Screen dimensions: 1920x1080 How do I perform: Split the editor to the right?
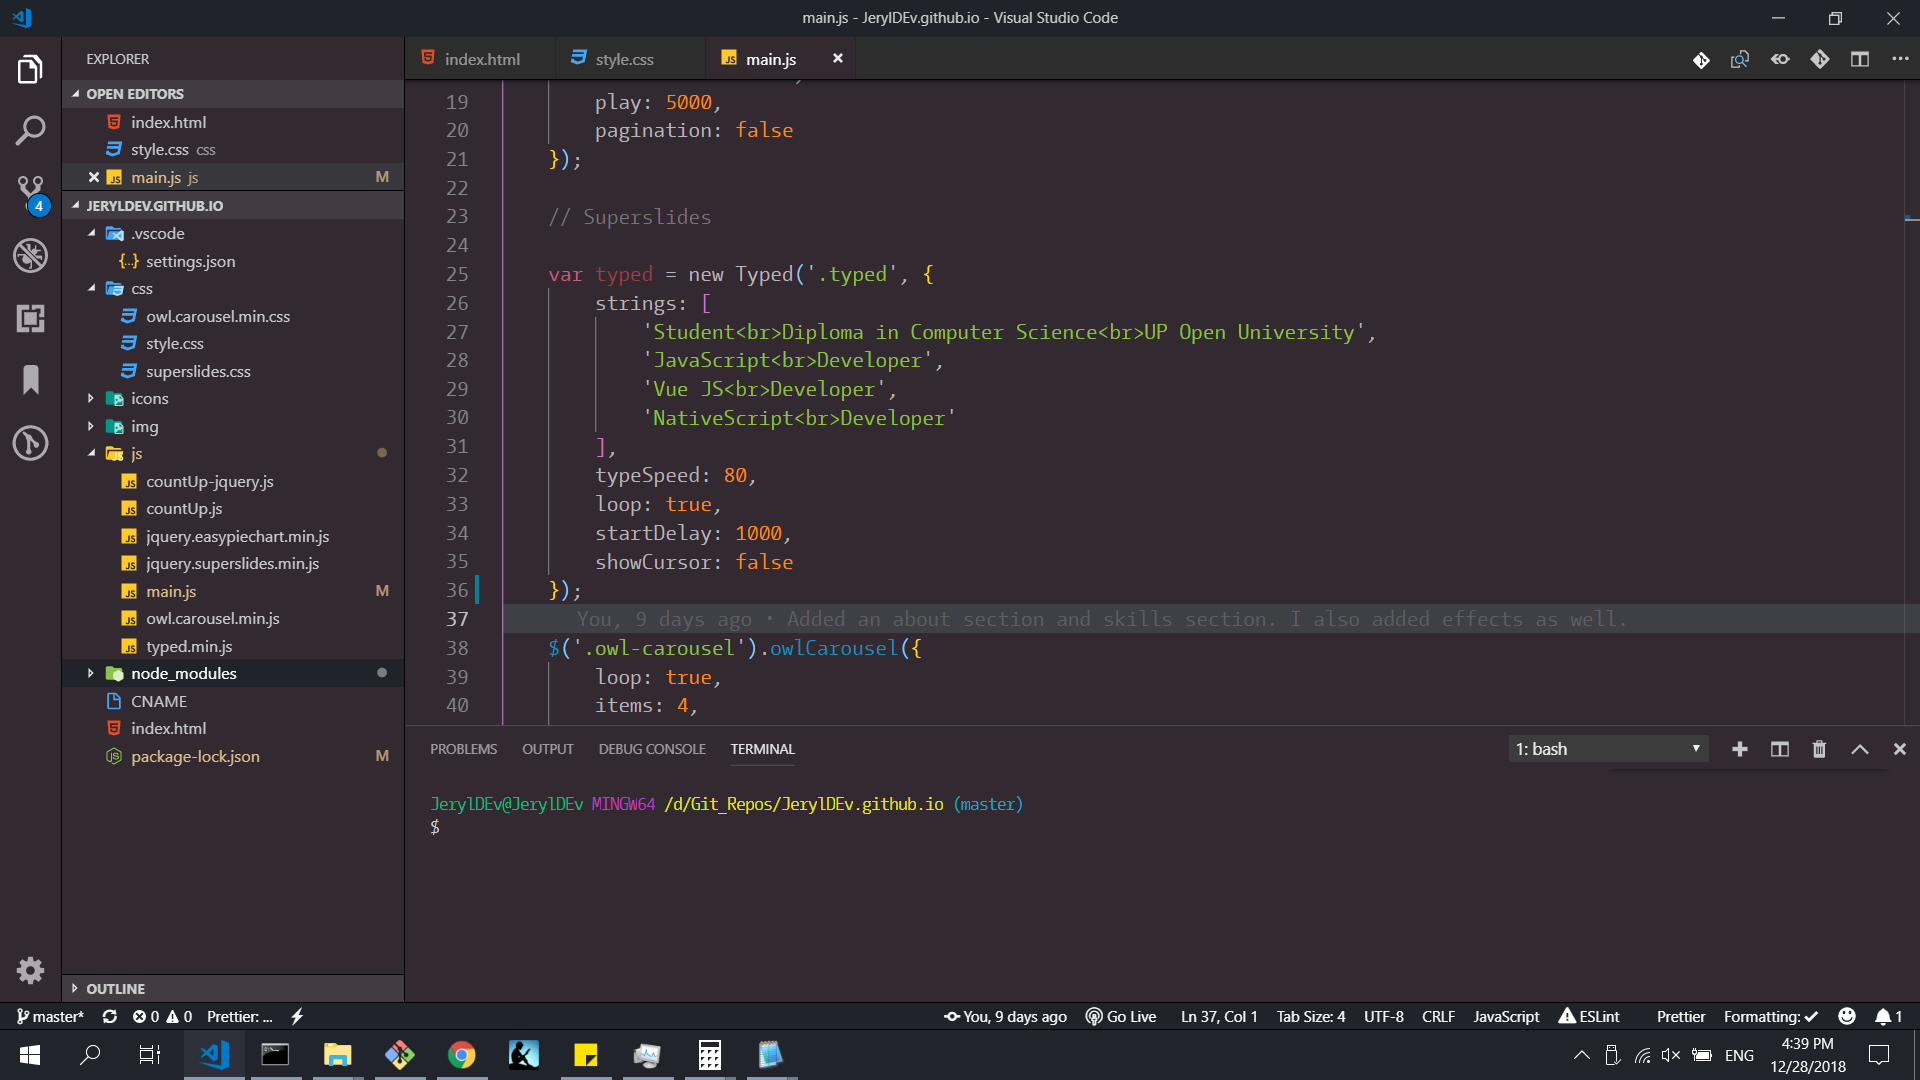coord(1860,59)
